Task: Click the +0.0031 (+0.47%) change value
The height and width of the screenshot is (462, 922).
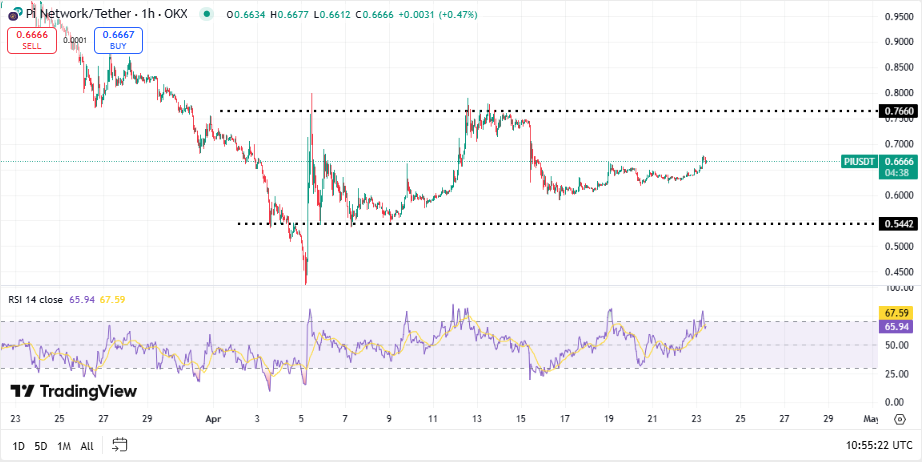Action: [x=438, y=14]
